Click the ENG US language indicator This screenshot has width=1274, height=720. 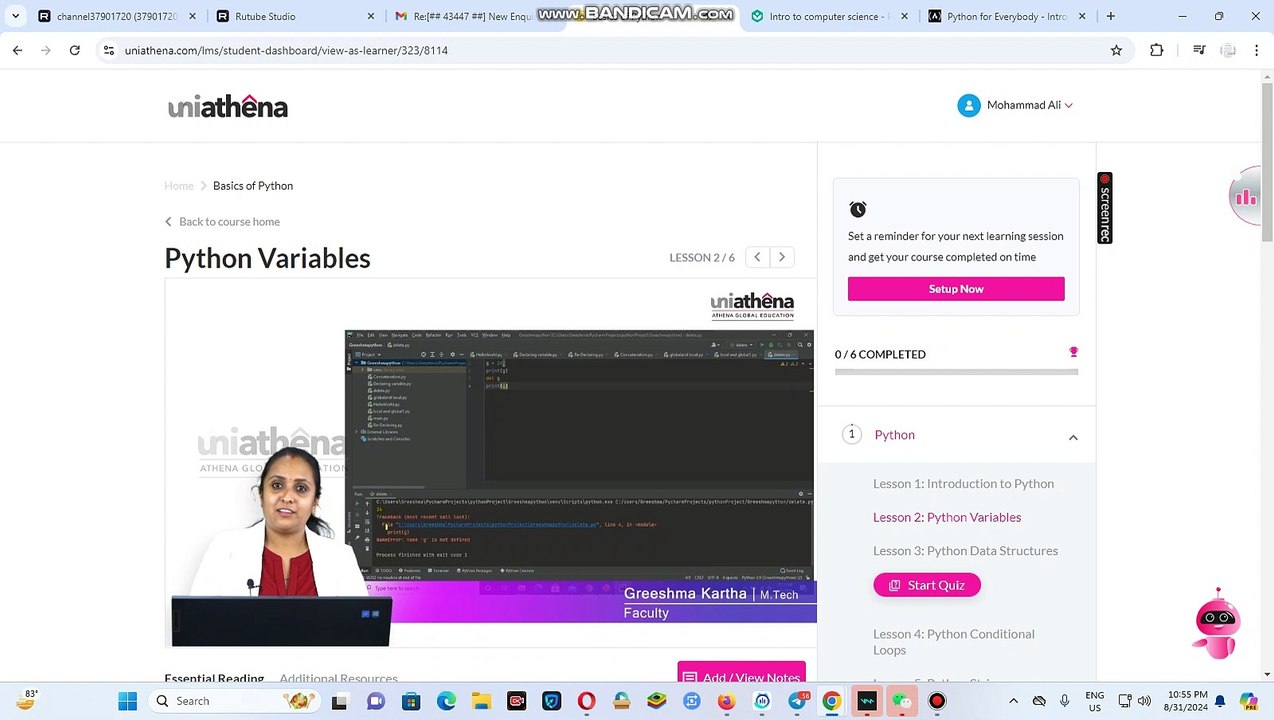coord(1095,701)
